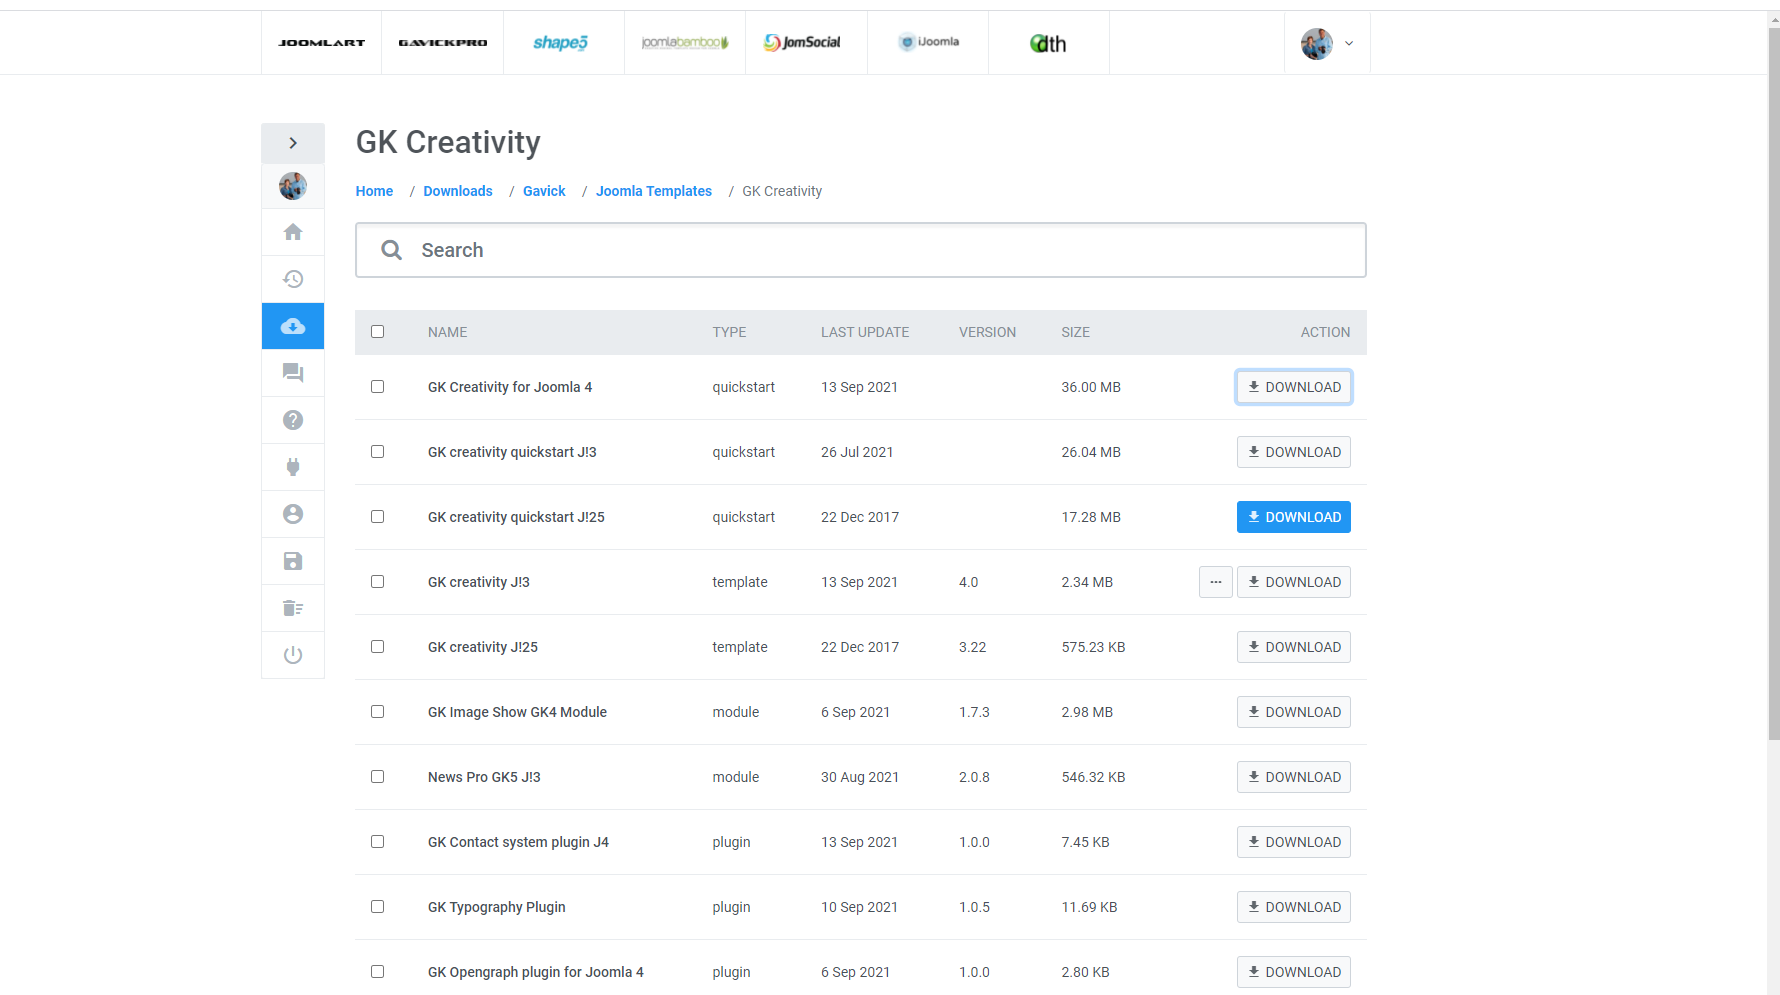Viewport: 1780px width, 995px height.
Task: Open more options for GK creativity J!3
Action: [1216, 582]
